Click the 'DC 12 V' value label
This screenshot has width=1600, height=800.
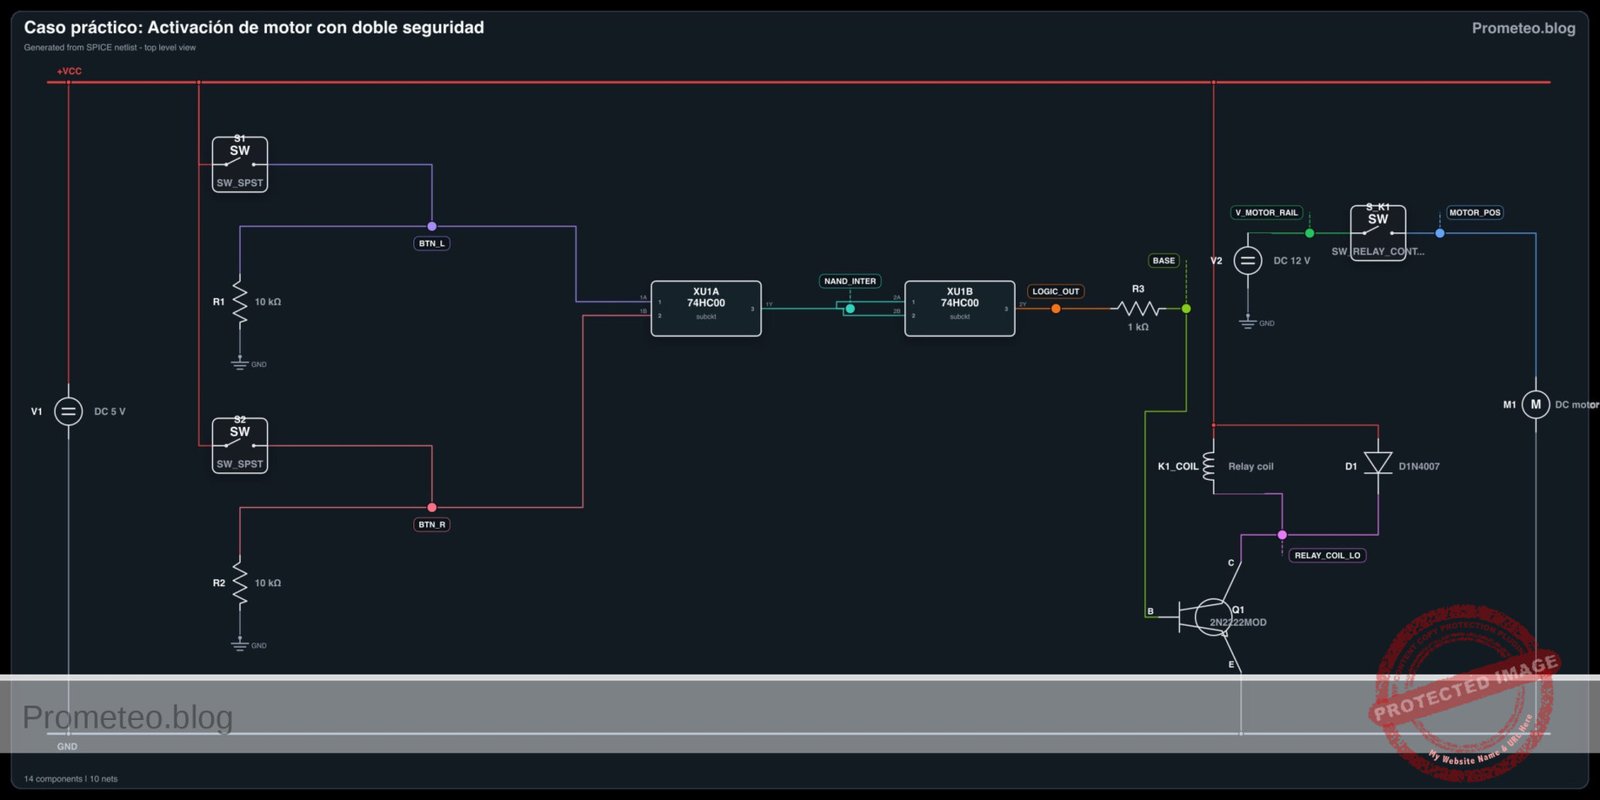(x=1292, y=261)
